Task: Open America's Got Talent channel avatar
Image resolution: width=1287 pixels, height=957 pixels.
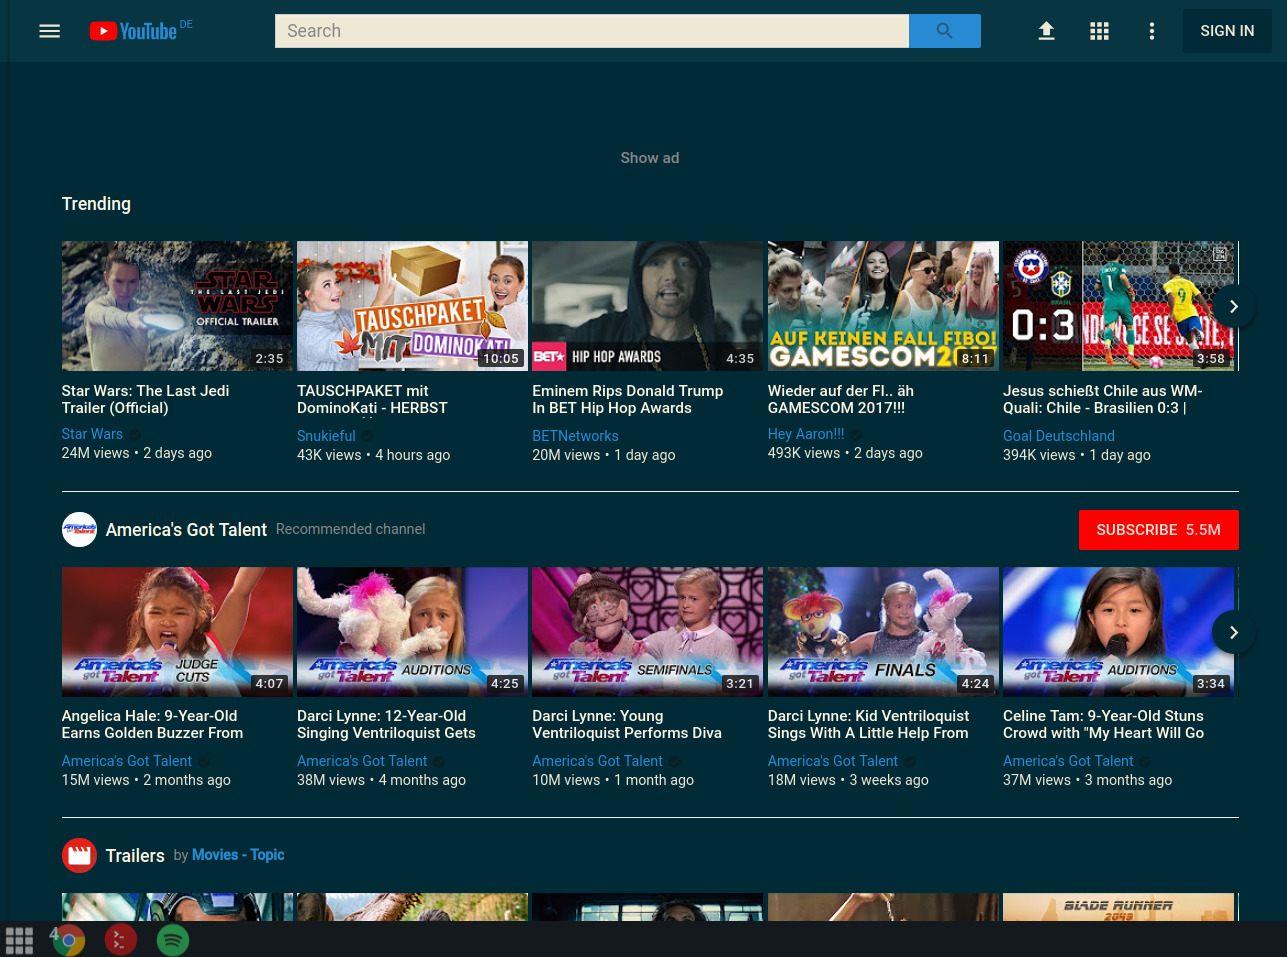Action: 79,530
